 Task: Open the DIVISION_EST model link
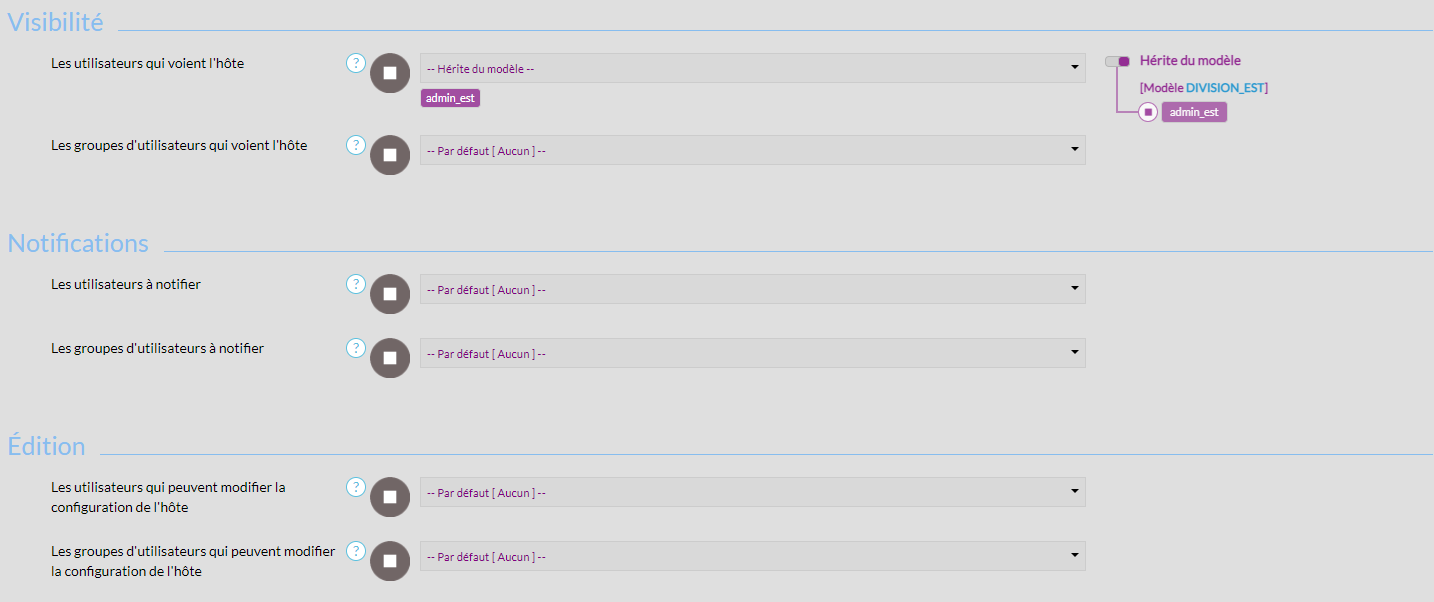point(1224,88)
